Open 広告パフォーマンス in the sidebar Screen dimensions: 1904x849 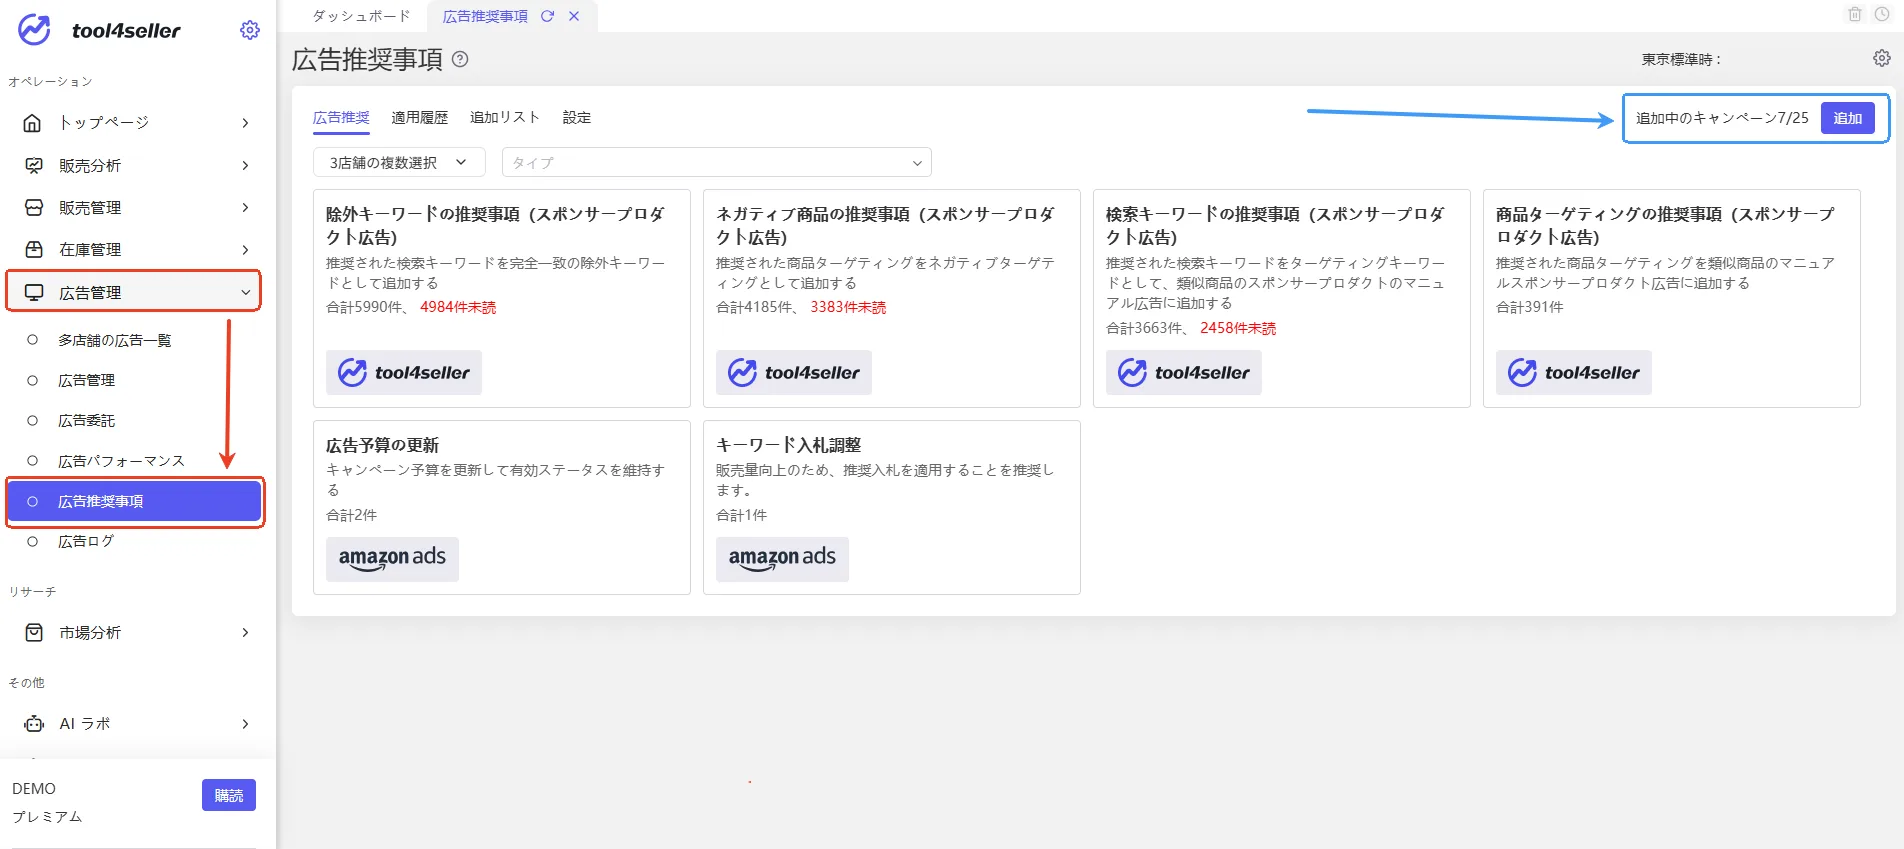[122, 460]
